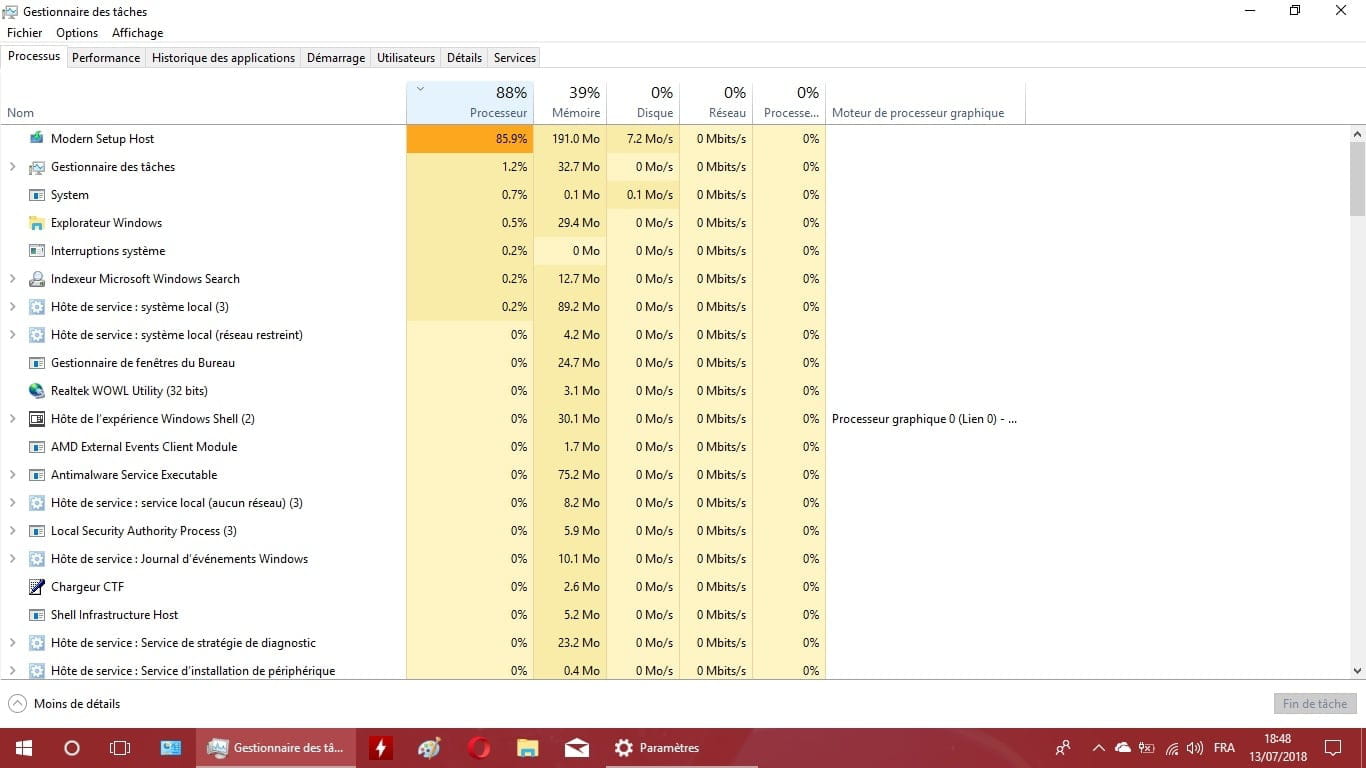Expand Hôte de service : système local (réseau restreint)
Screen dimensions: 1366x768
click(12, 334)
